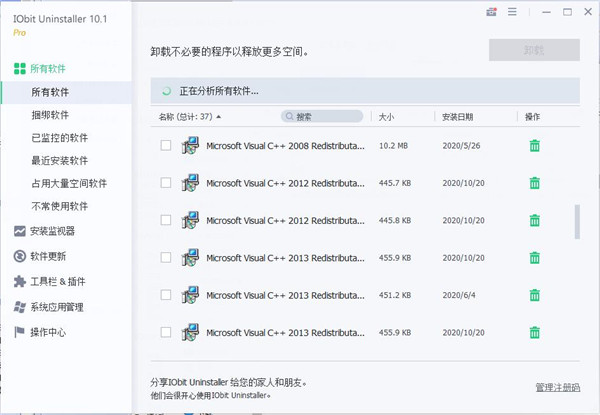600x415 pixels.
Task: Click program icon of the 445.7 KB row
Action: pyautogui.click(x=190, y=183)
